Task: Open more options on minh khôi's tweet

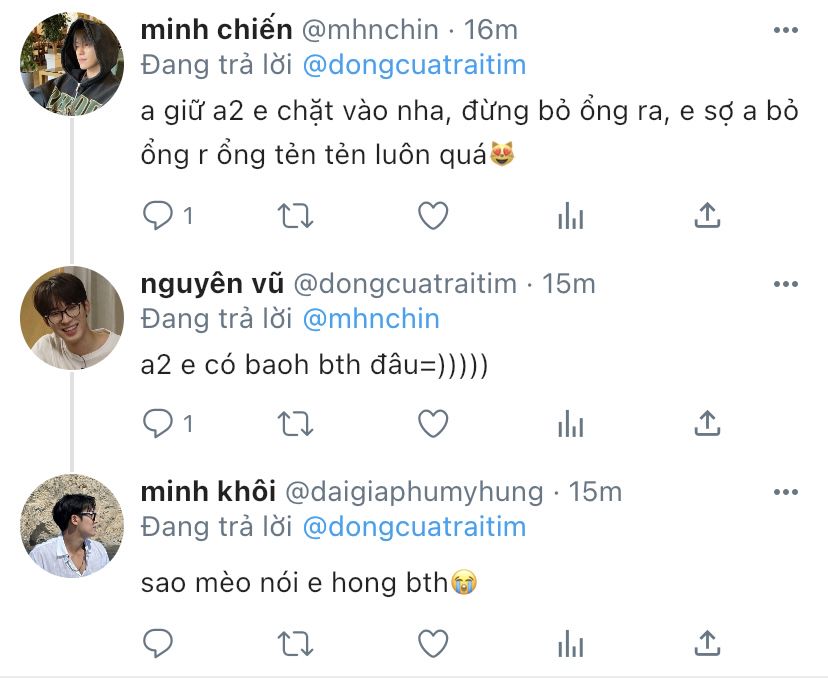Action: click(787, 492)
